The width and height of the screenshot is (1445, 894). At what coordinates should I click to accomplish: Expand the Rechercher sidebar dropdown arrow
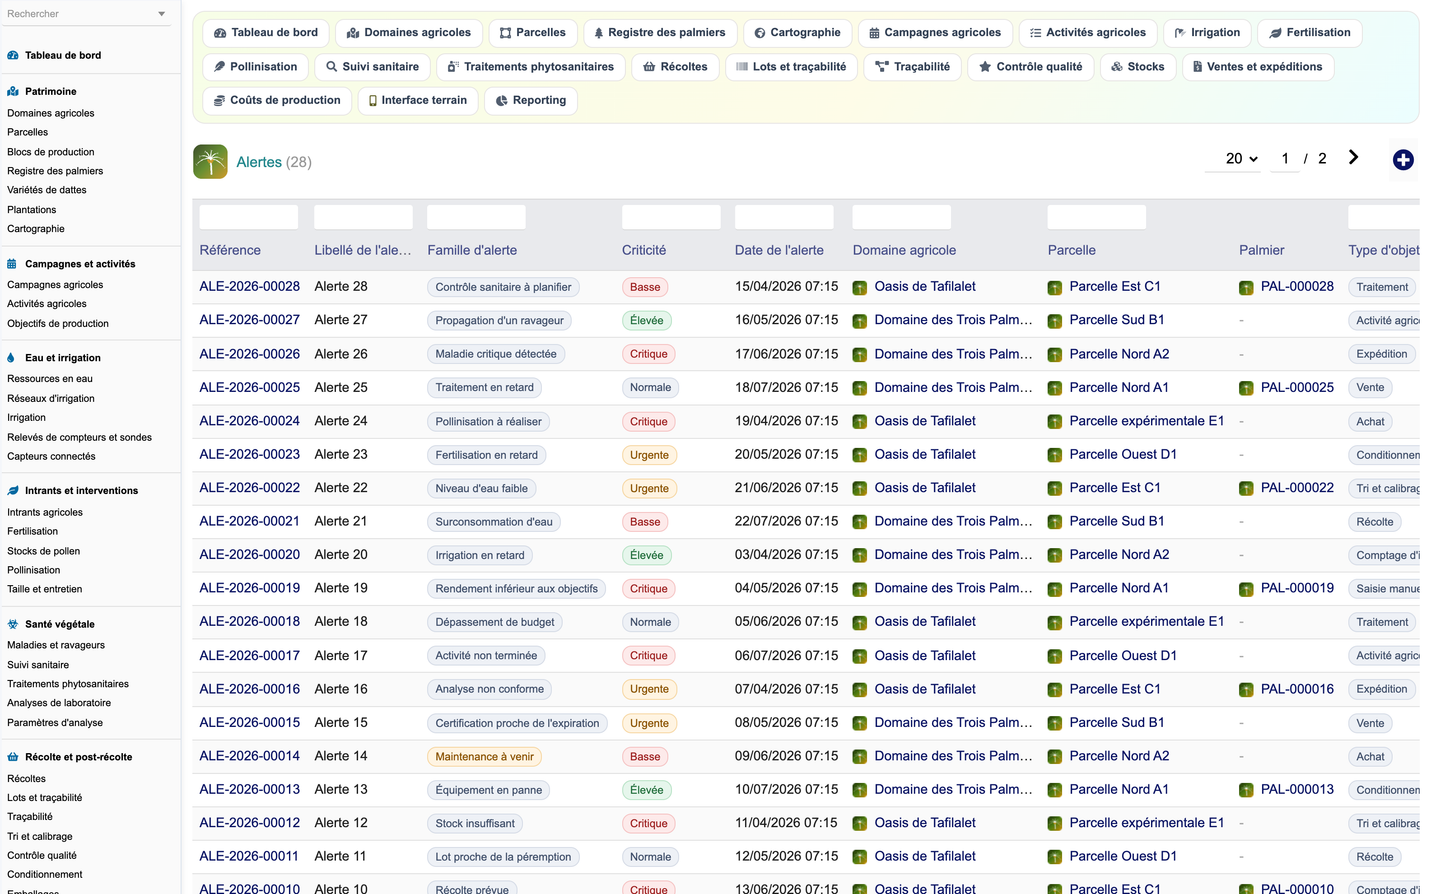point(162,14)
